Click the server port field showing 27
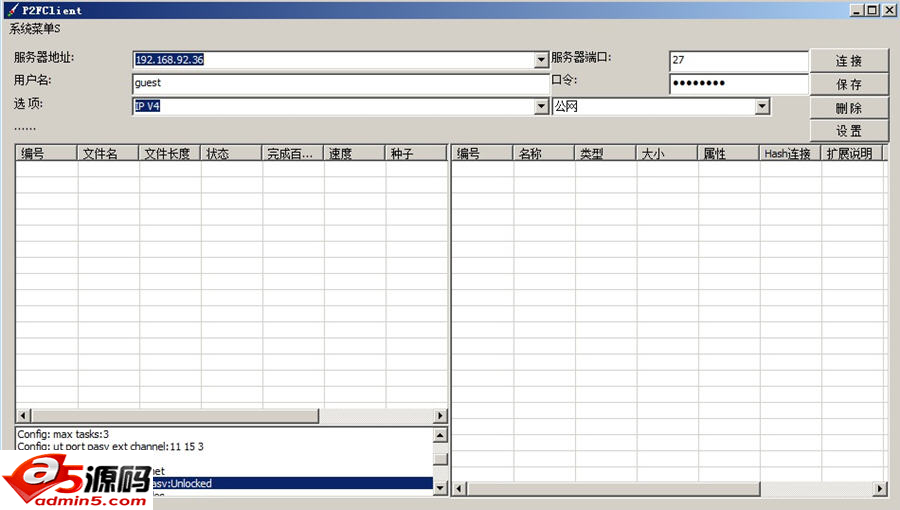The image size is (900, 510). click(739, 60)
